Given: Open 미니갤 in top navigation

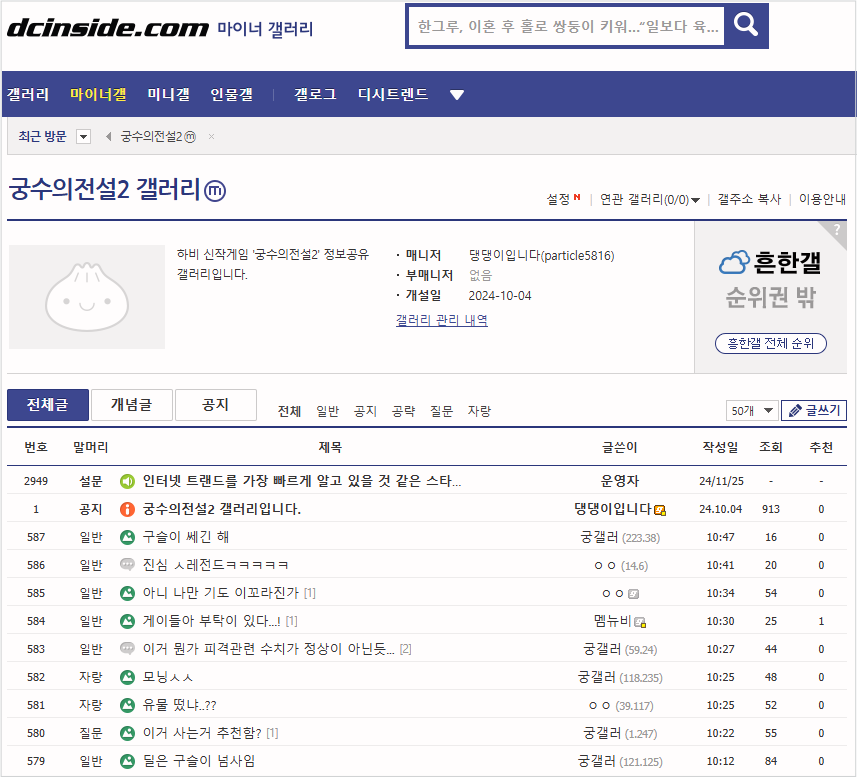Looking at the screenshot, I should (x=169, y=95).
